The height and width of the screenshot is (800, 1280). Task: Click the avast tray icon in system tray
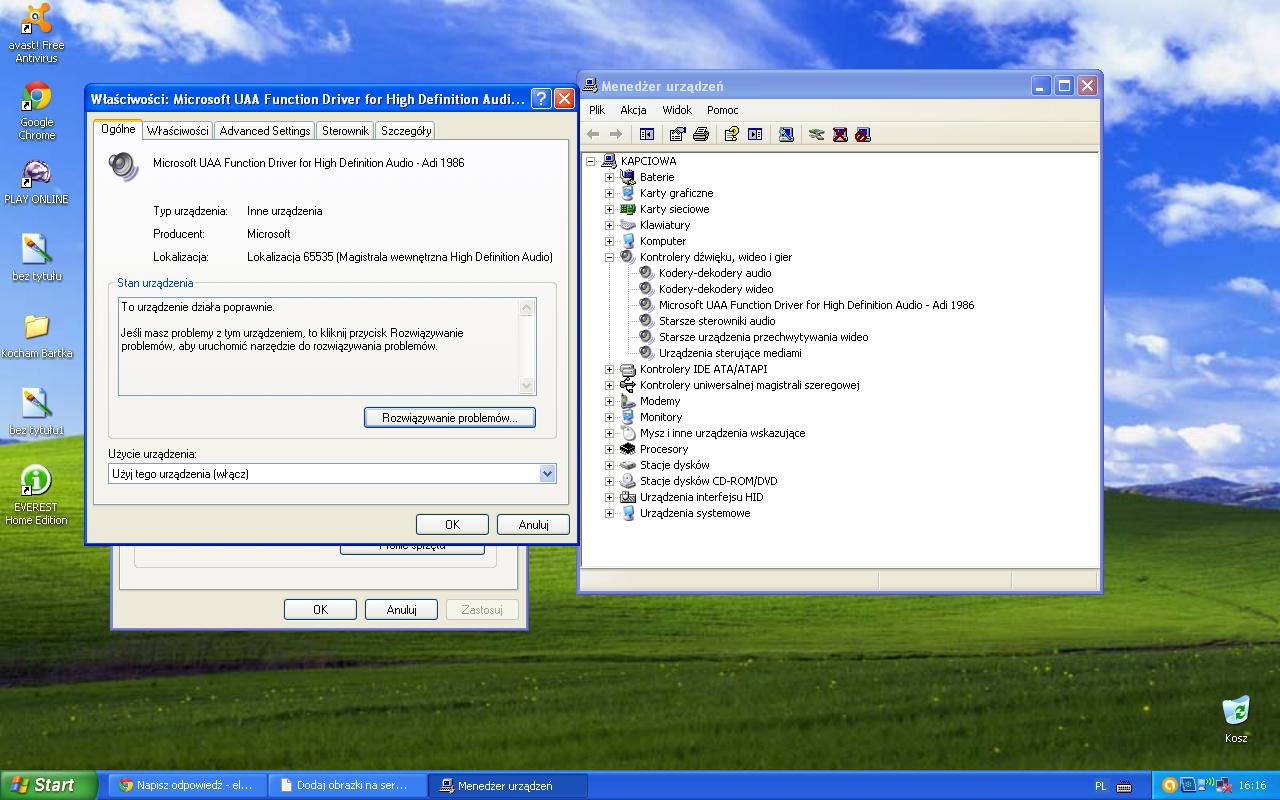(1168, 785)
